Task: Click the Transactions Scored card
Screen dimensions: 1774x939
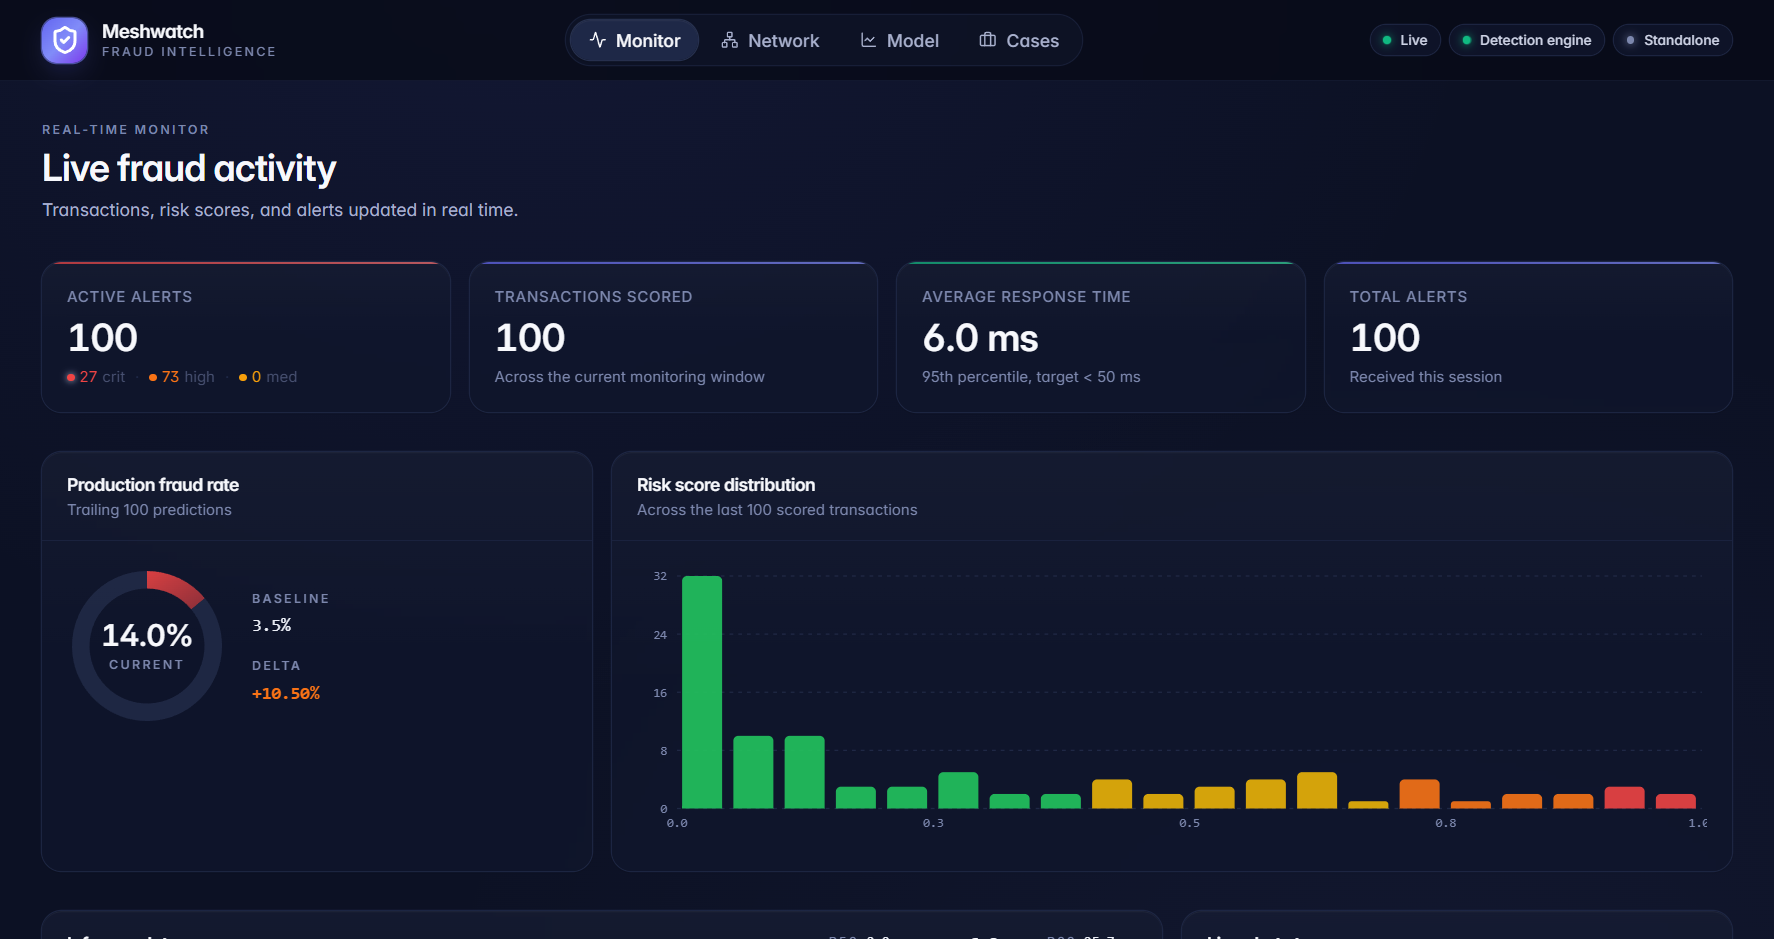Action: point(673,337)
